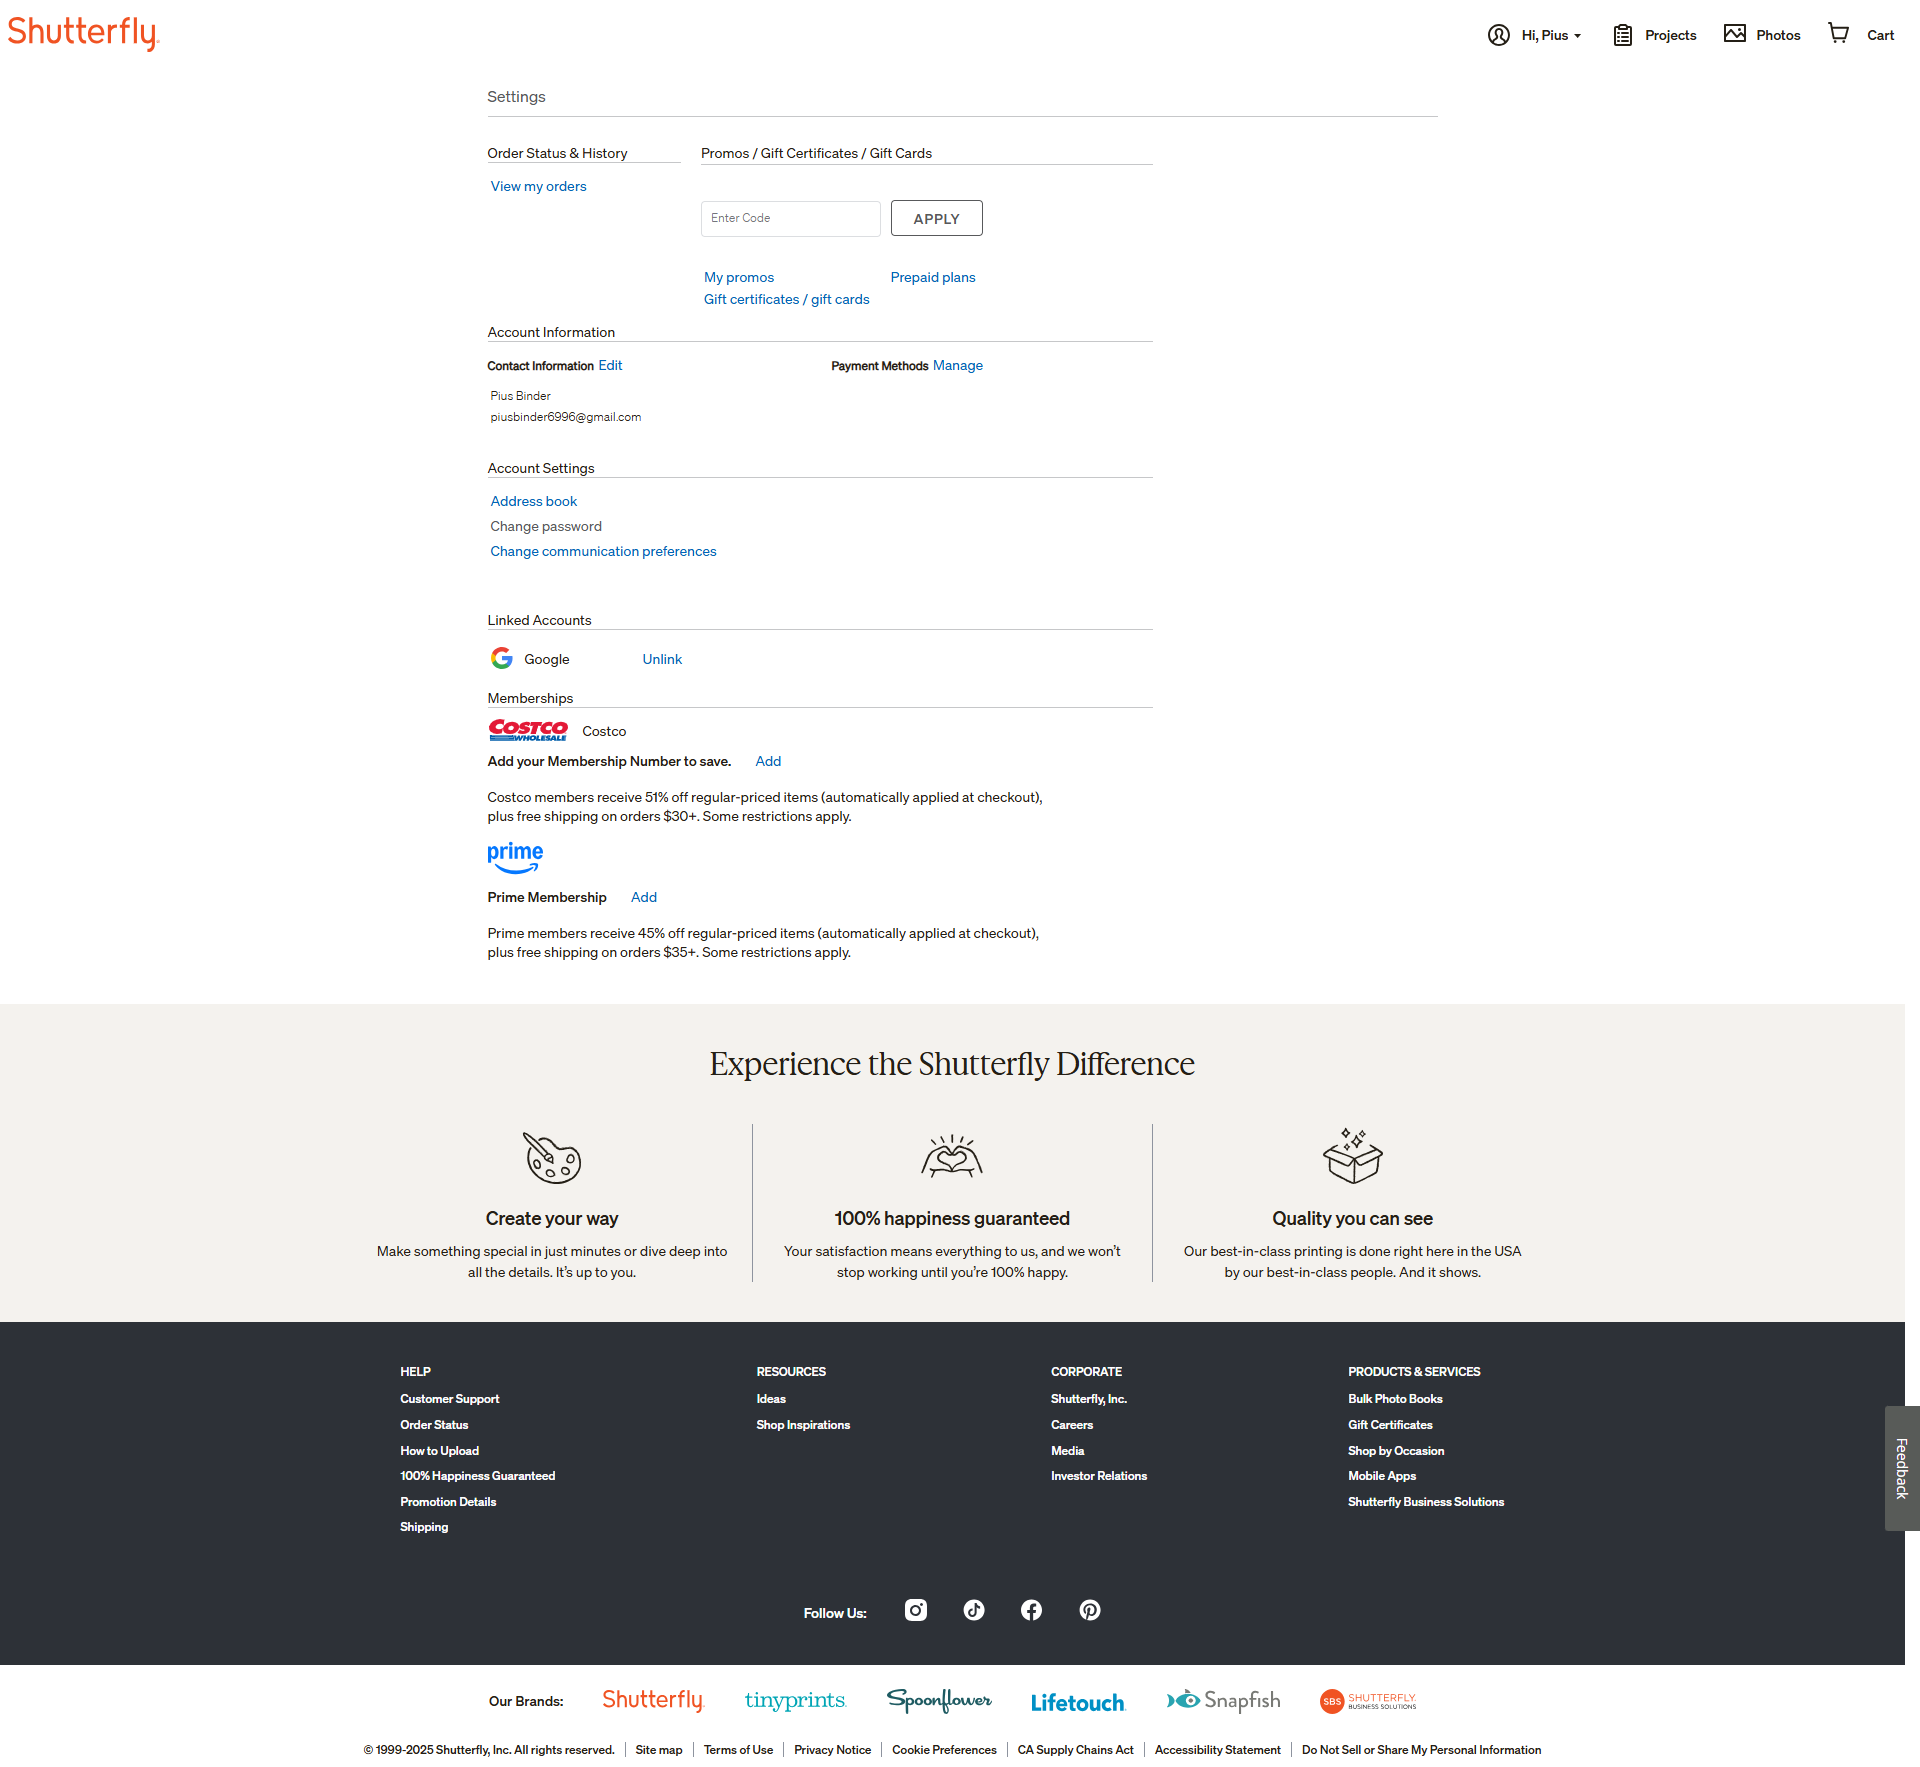Open View my orders link

[x=538, y=186]
